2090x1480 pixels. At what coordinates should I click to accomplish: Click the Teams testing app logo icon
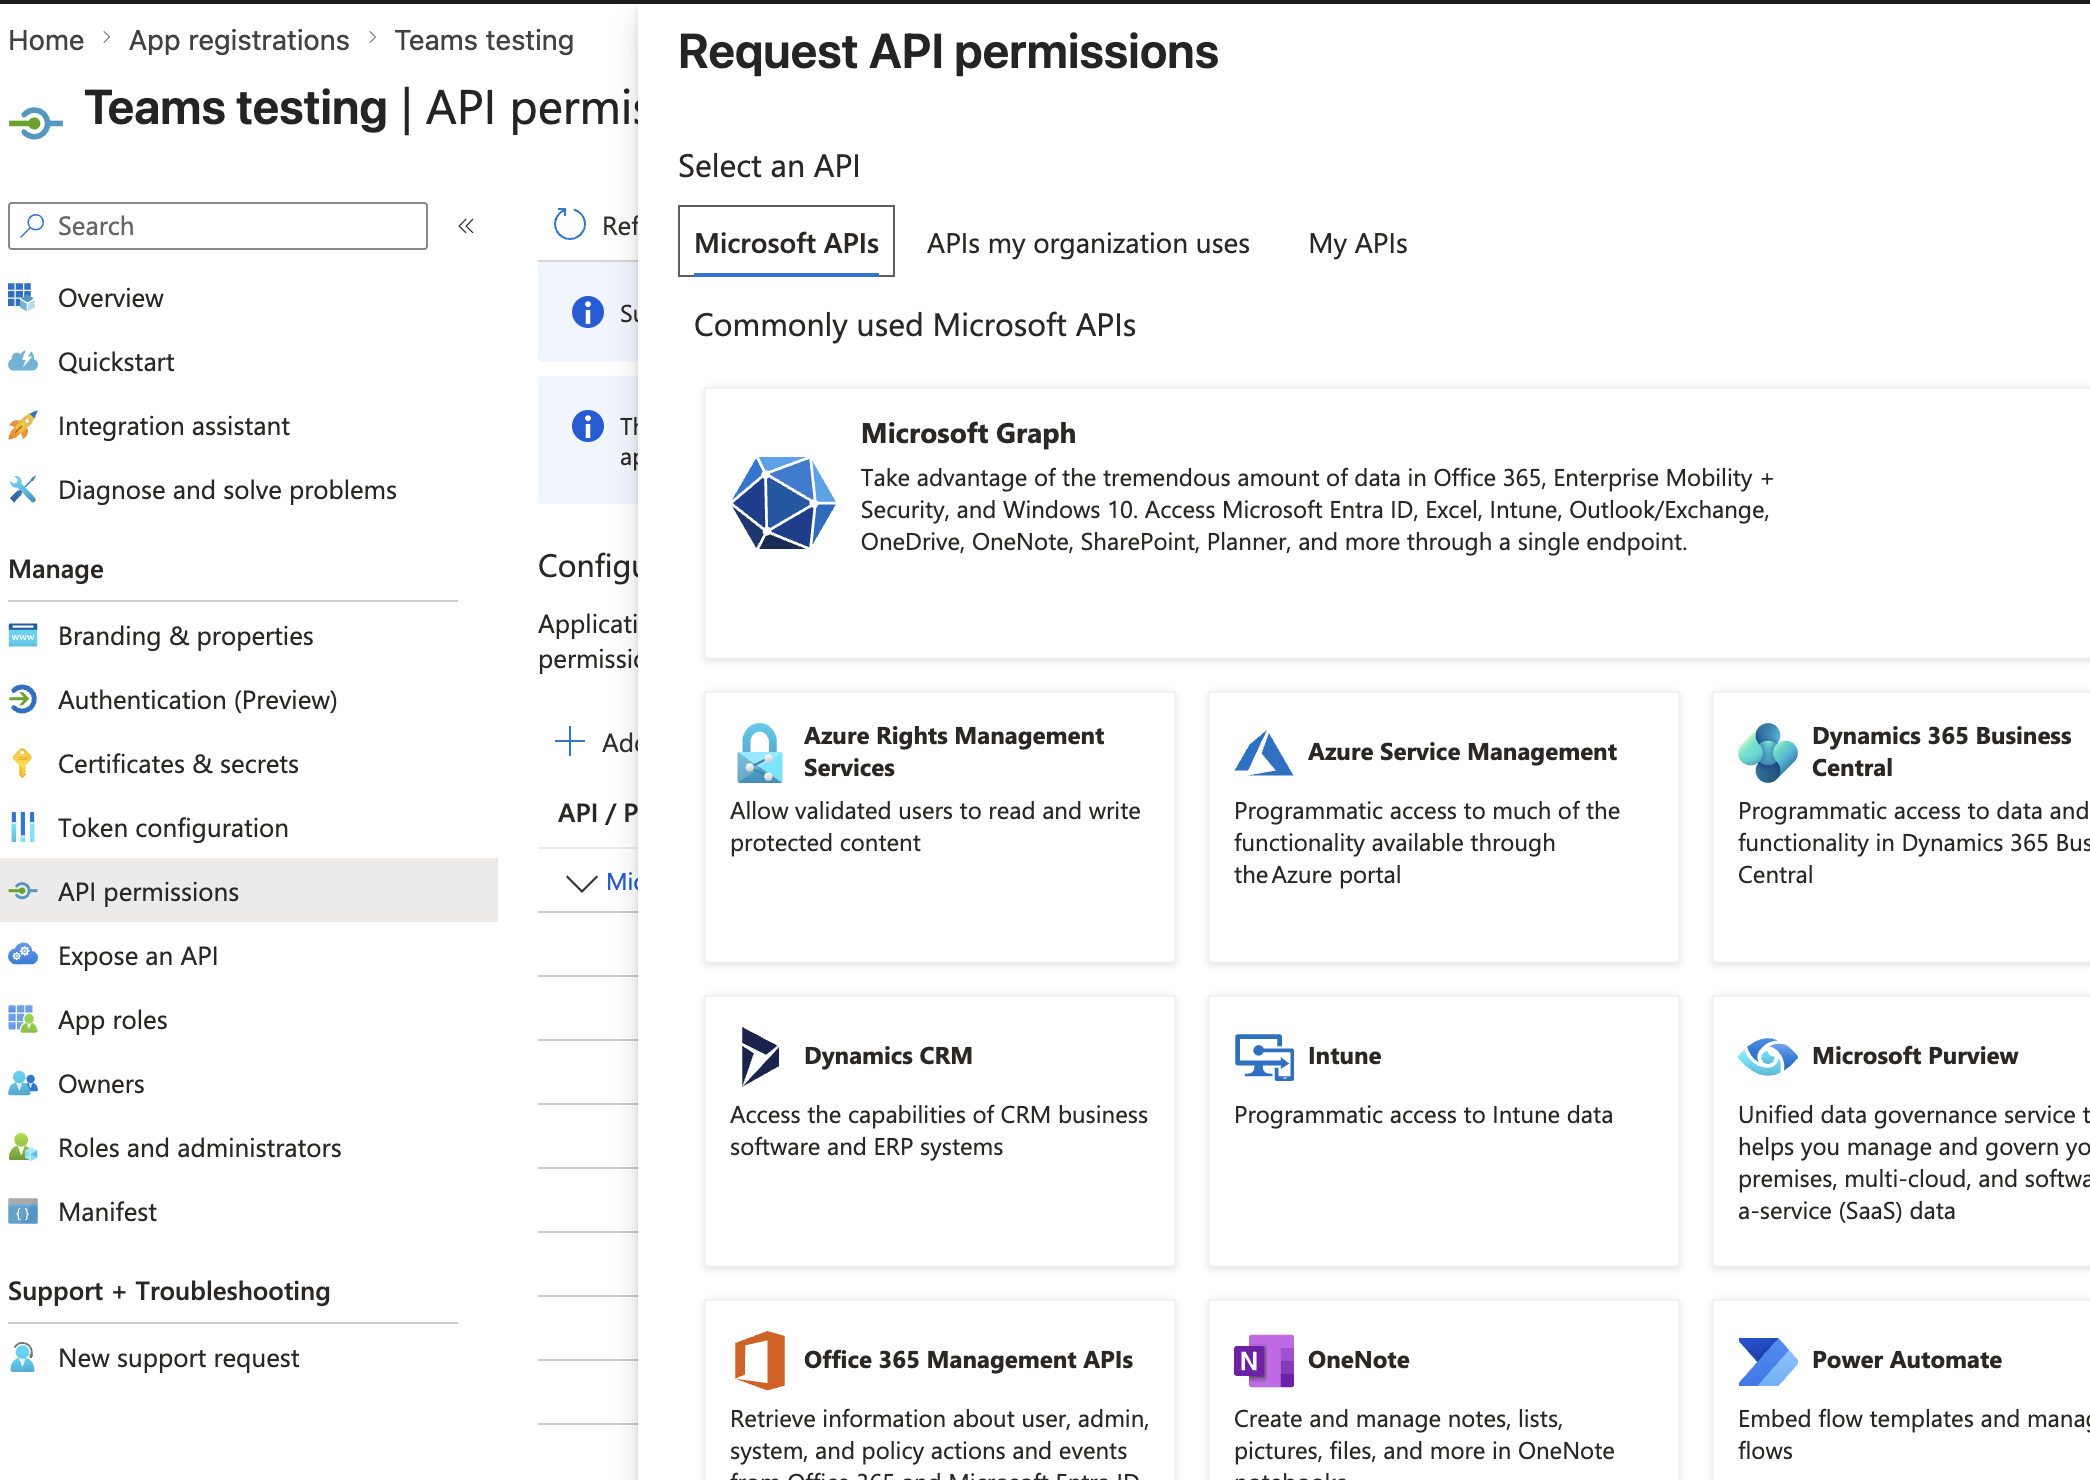pyautogui.click(x=36, y=123)
